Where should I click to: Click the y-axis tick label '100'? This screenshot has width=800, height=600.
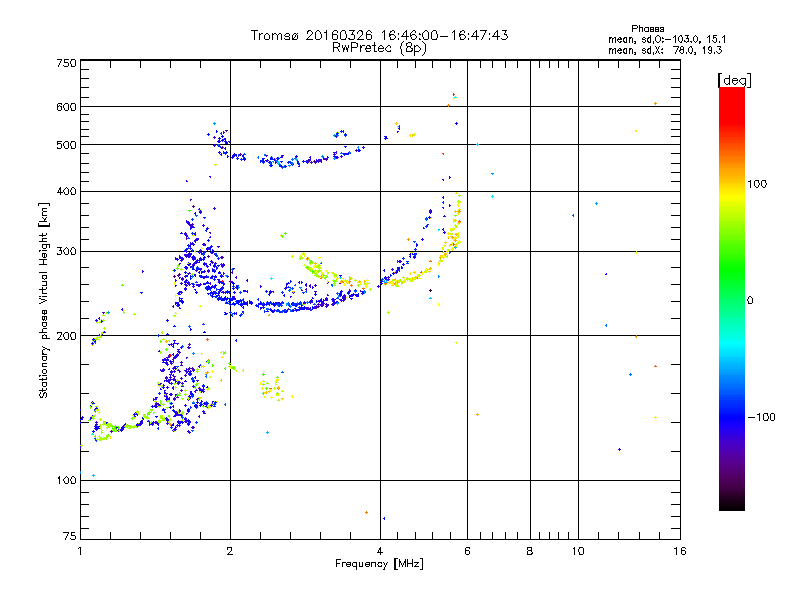[x=66, y=480]
